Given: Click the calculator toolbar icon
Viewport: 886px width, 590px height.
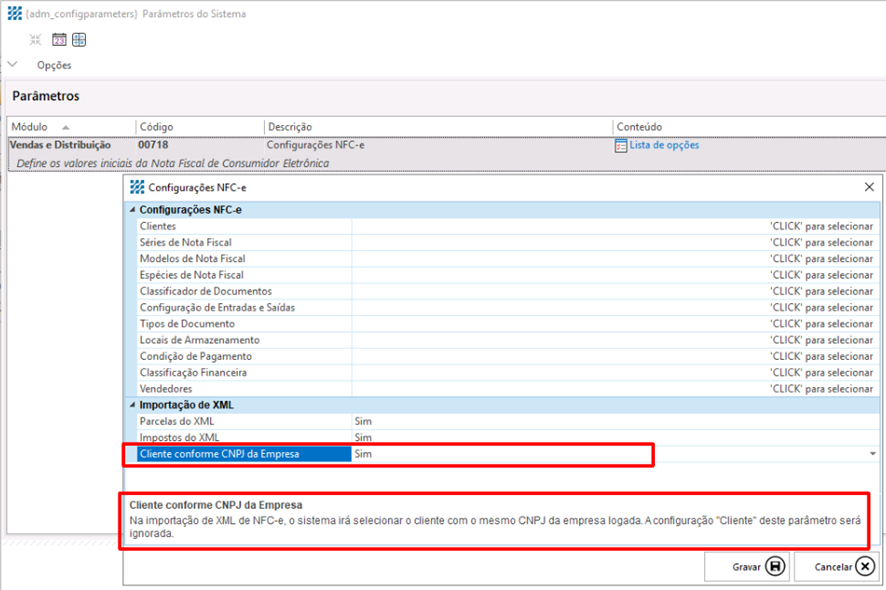Looking at the screenshot, I should point(79,40).
